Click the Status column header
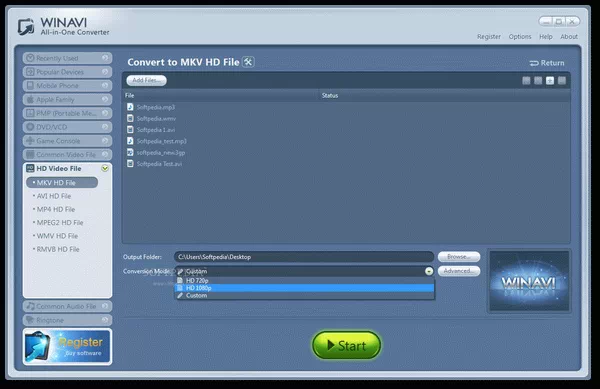Image resolution: width=600 pixels, height=389 pixels. pyautogui.click(x=445, y=96)
